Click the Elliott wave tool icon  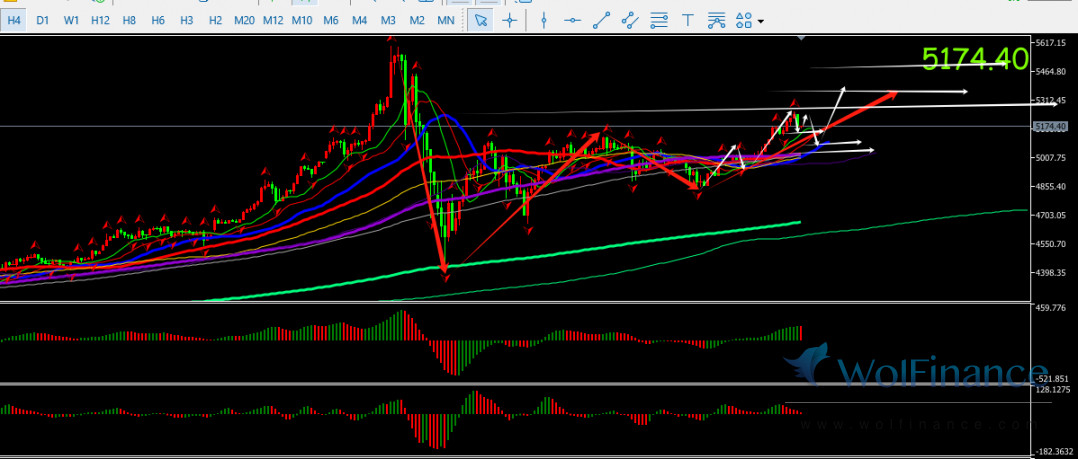tap(716, 20)
